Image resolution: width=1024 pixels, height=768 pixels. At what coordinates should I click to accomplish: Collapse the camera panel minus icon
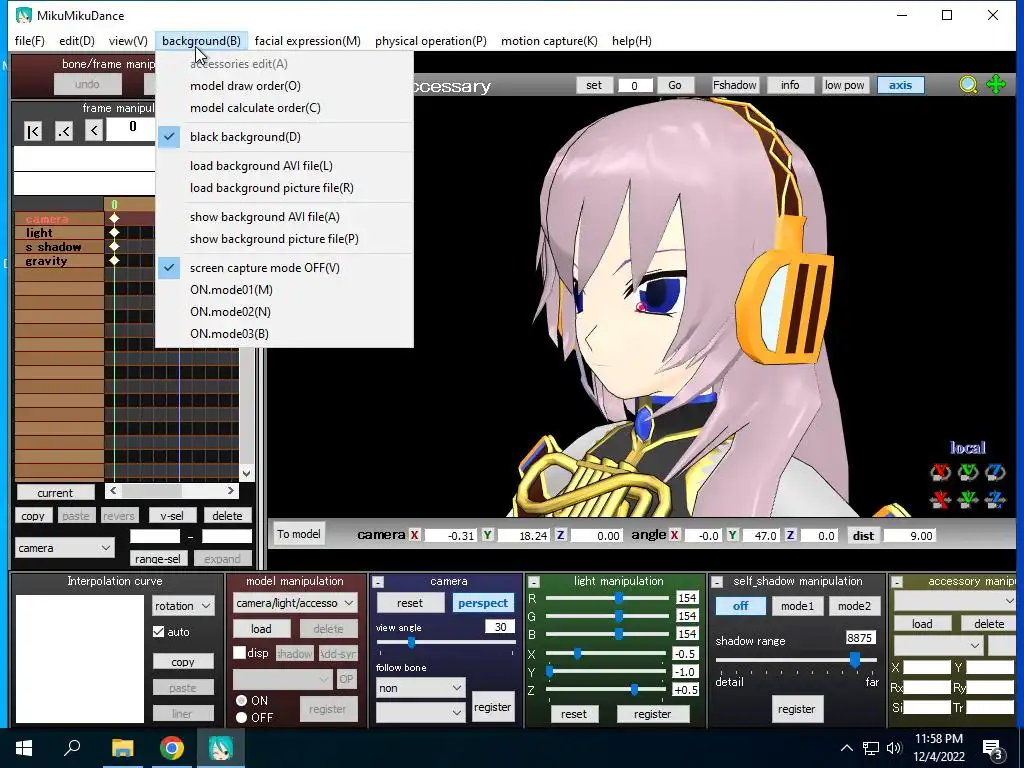[378, 582]
